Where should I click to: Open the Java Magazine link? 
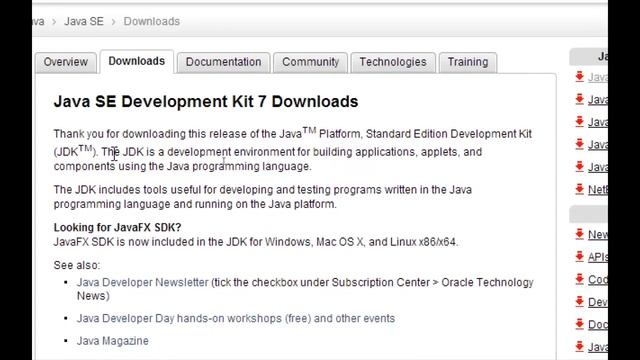click(113, 341)
